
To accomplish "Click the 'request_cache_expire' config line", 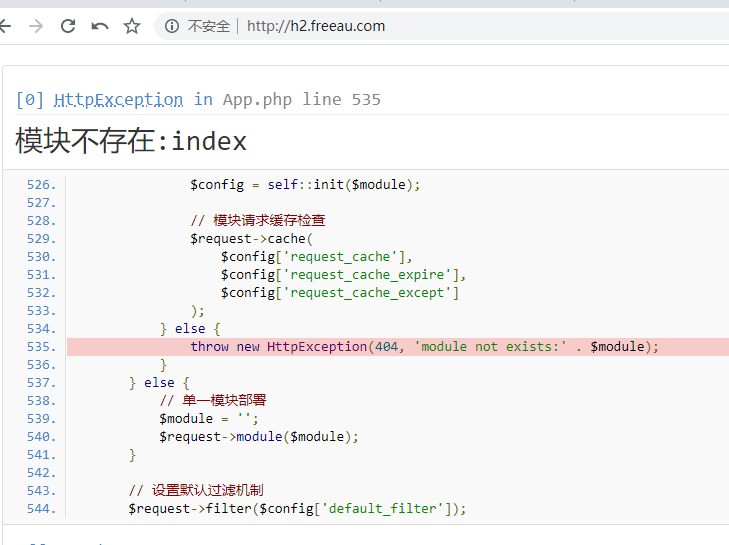I will (344, 274).
